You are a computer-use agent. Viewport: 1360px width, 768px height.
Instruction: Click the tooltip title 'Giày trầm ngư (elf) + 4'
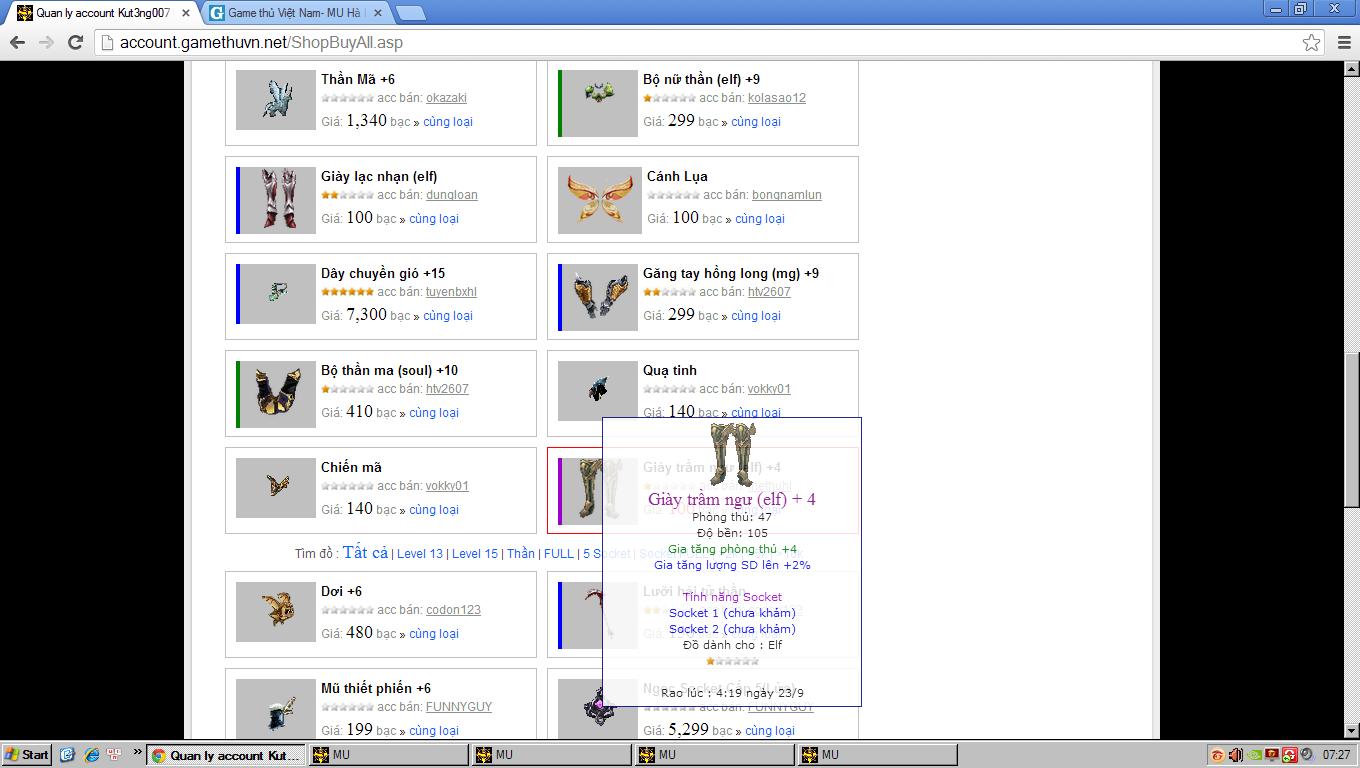(x=732, y=499)
